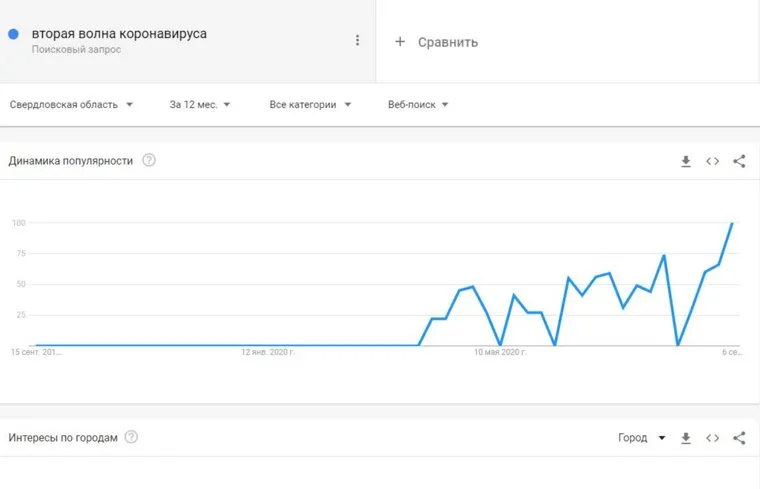Viewport: 760px width, 489px height.
Task: Click the blue dot color indicator of the query
Action: [14, 34]
